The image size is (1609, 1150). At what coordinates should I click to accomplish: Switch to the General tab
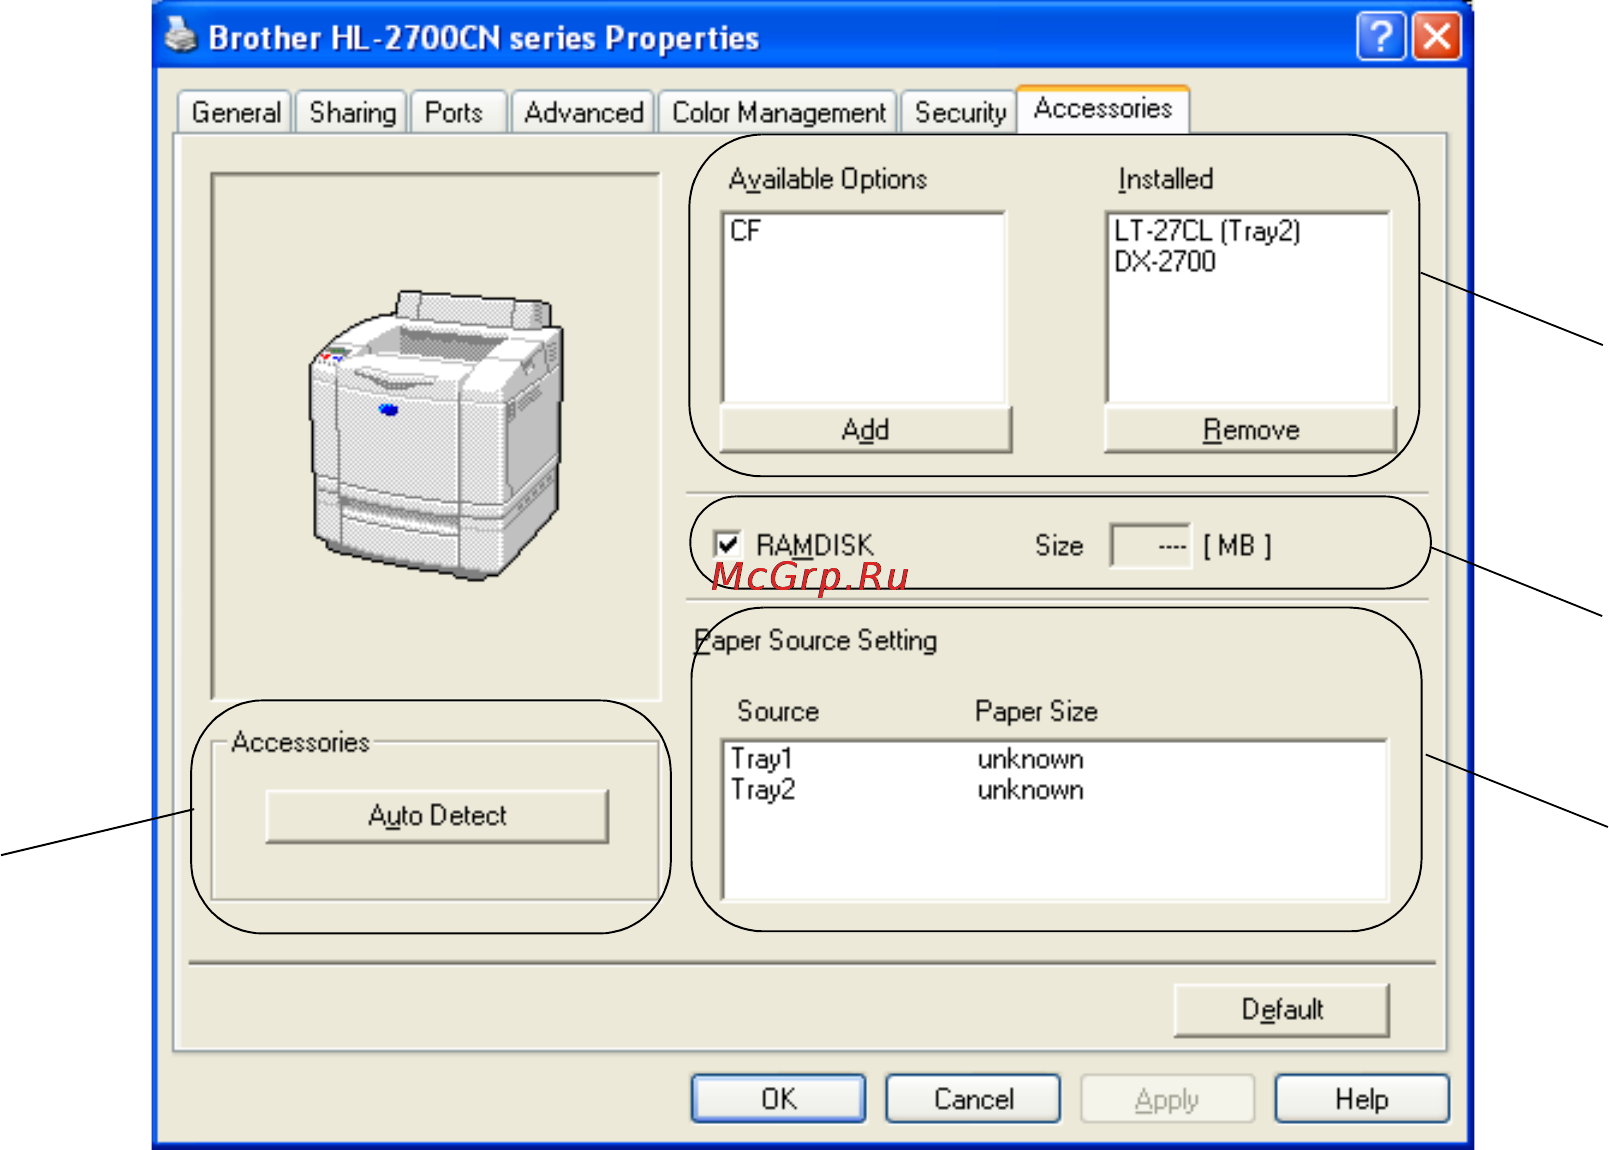pyautogui.click(x=236, y=112)
